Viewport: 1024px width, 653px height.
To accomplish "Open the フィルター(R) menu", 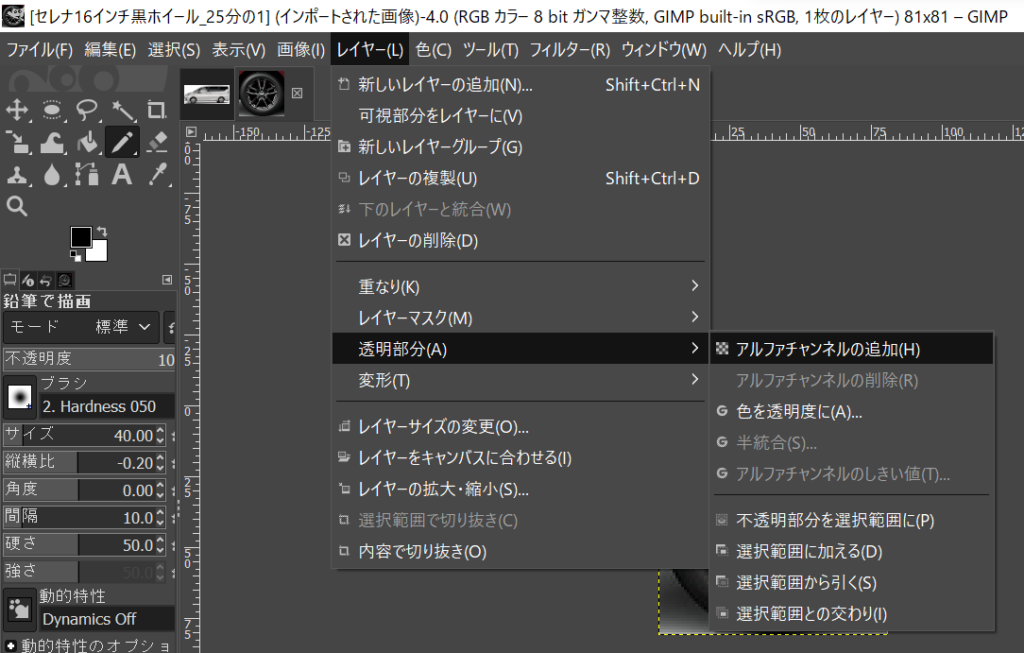I will 569,49.
